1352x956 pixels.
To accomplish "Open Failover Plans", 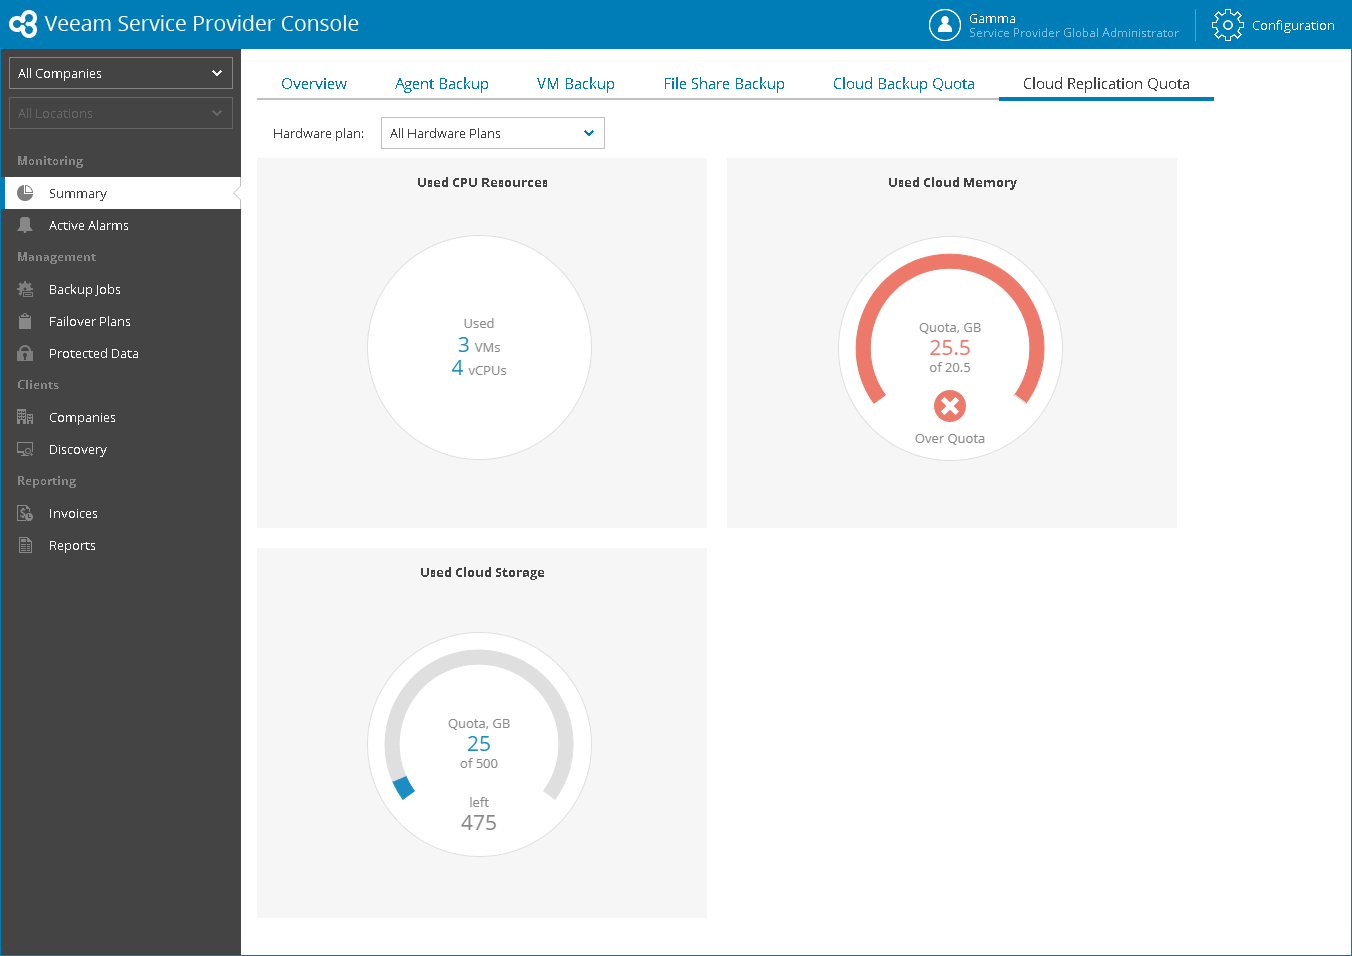I will 121,321.
